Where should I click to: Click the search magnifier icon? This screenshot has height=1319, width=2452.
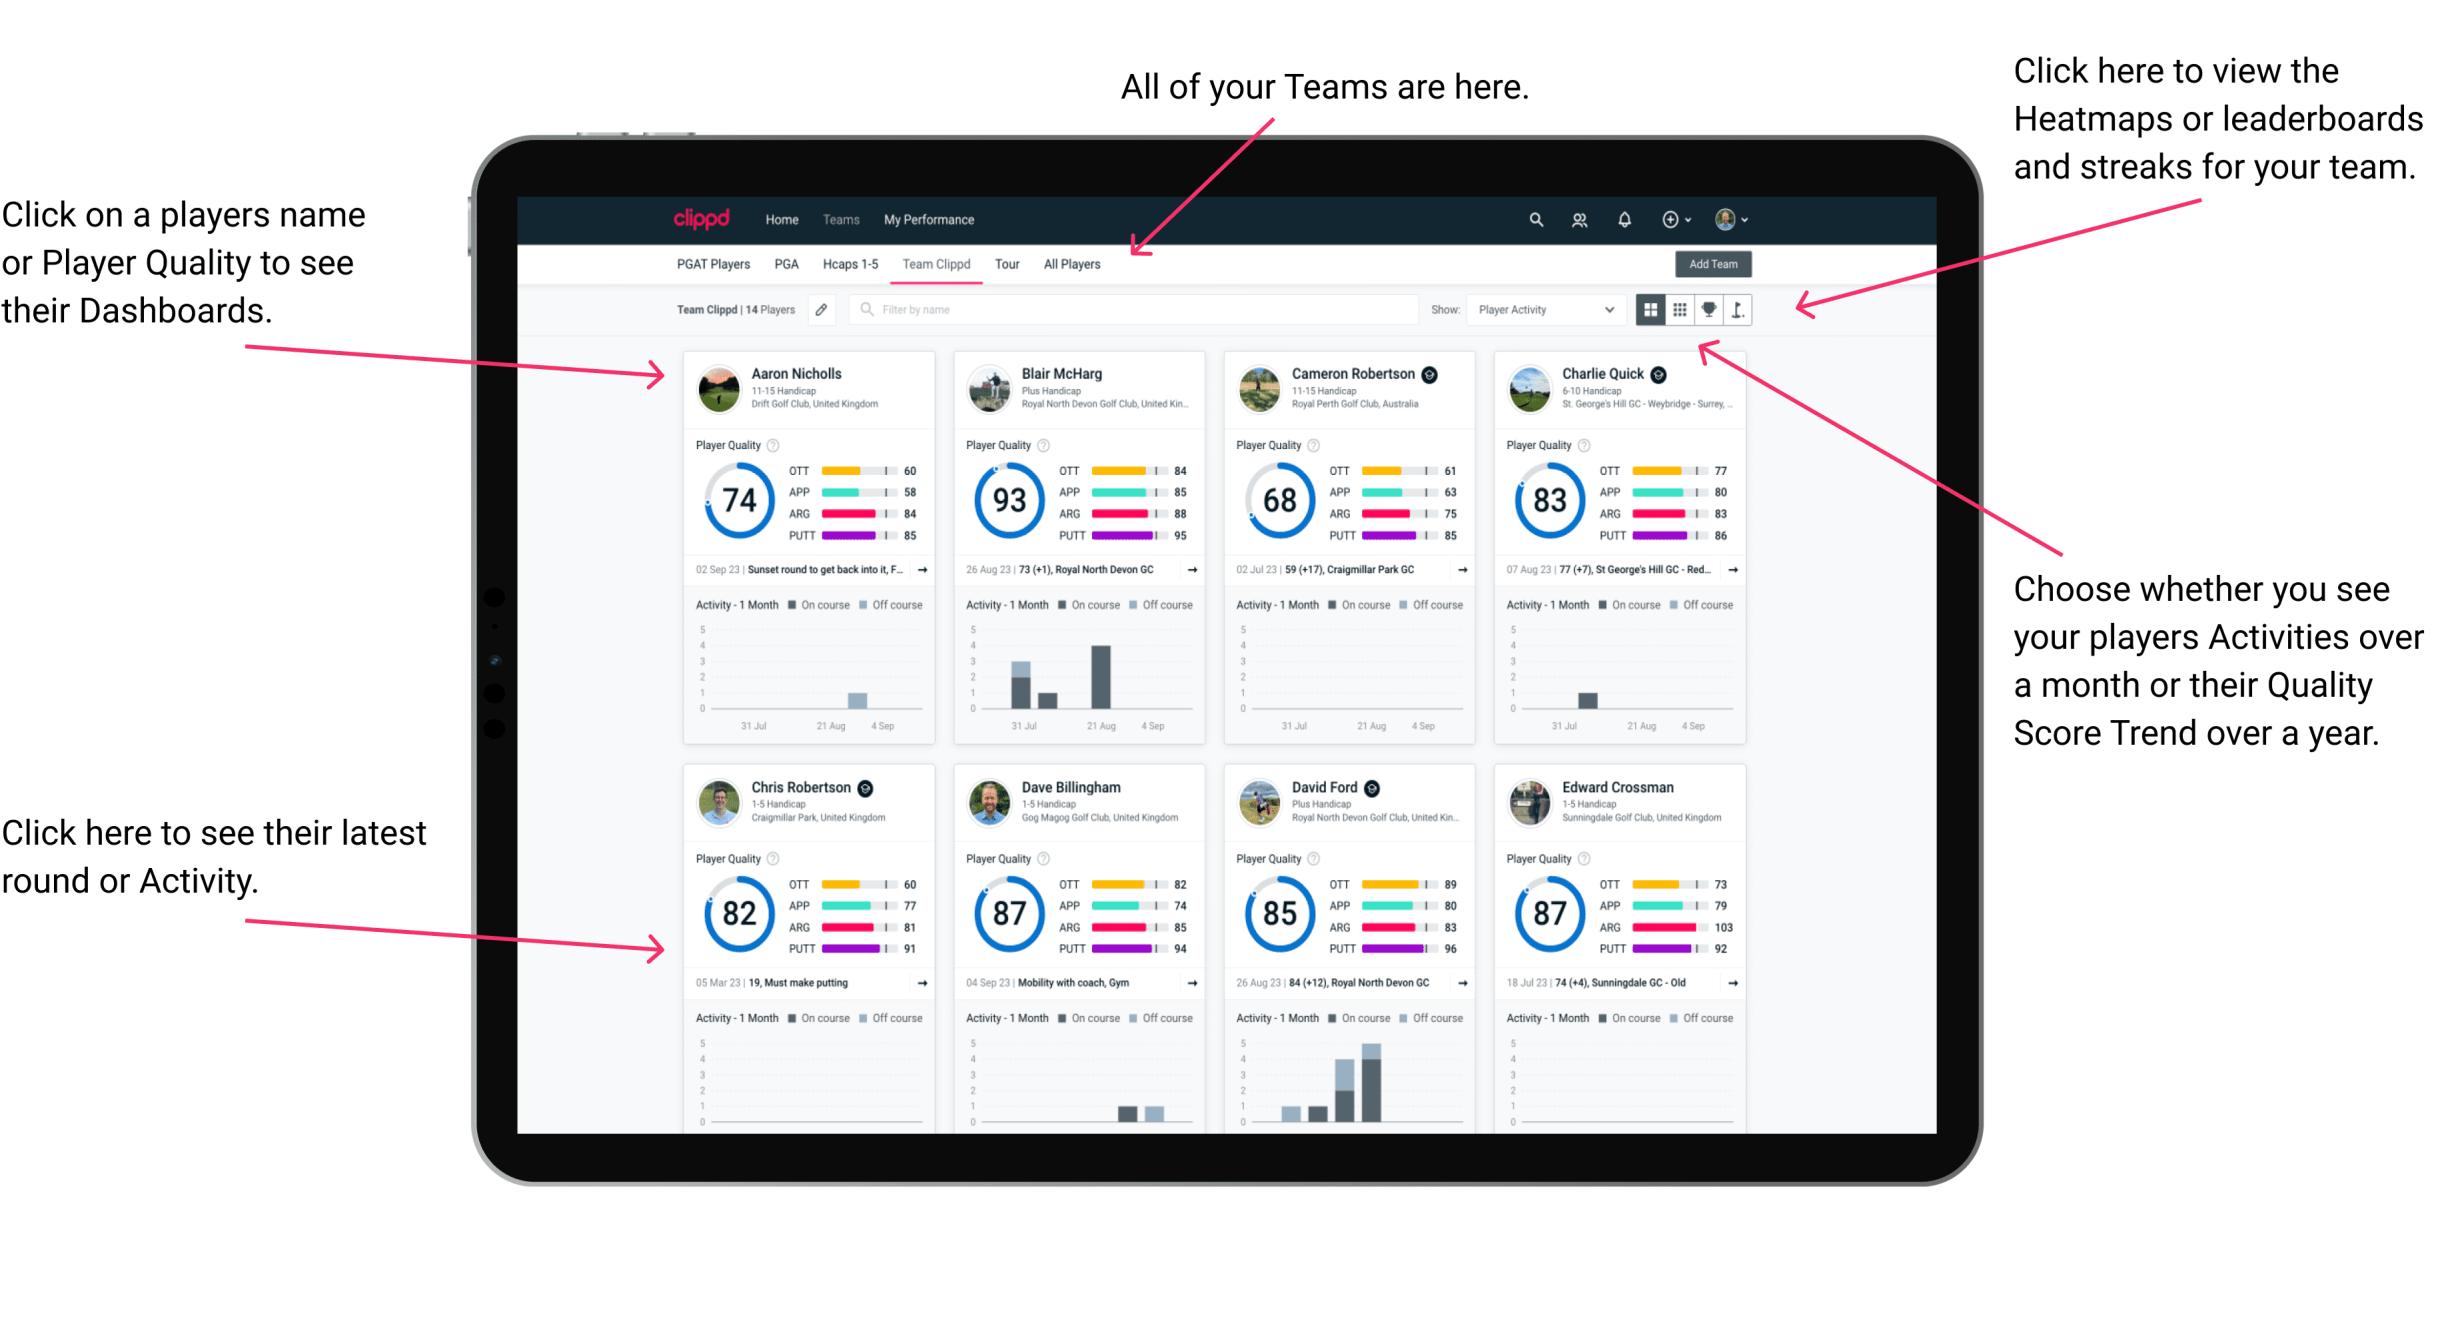point(1533,219)
